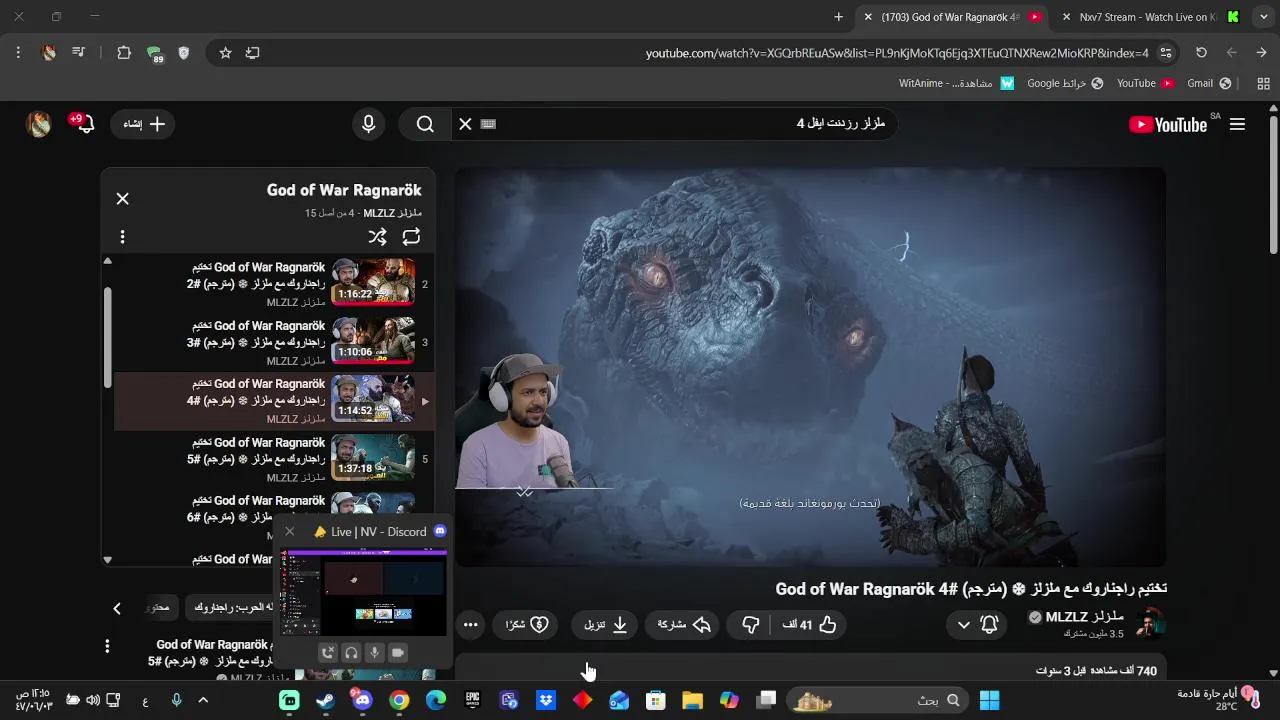
Task: Open the YouTube guide hamburger menu
Action: click(x=1237, y=124)
